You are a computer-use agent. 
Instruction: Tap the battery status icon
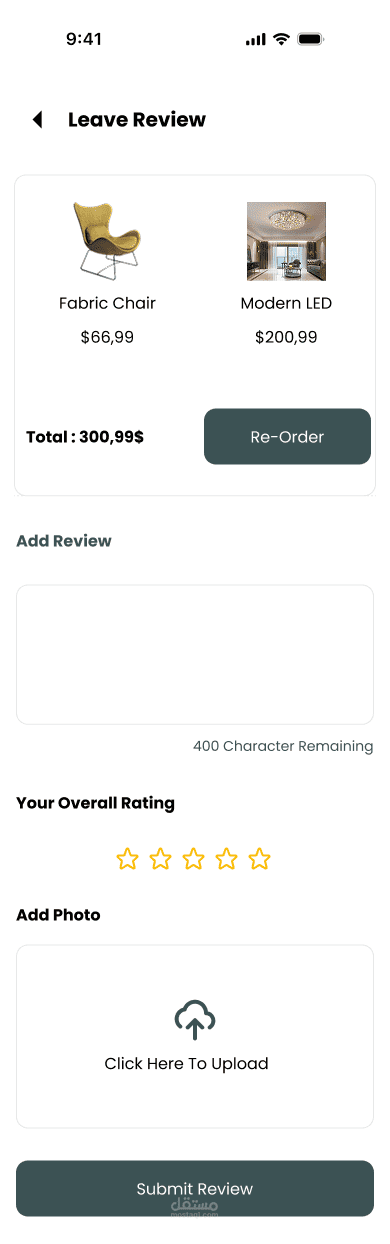(x=310, y=39)
